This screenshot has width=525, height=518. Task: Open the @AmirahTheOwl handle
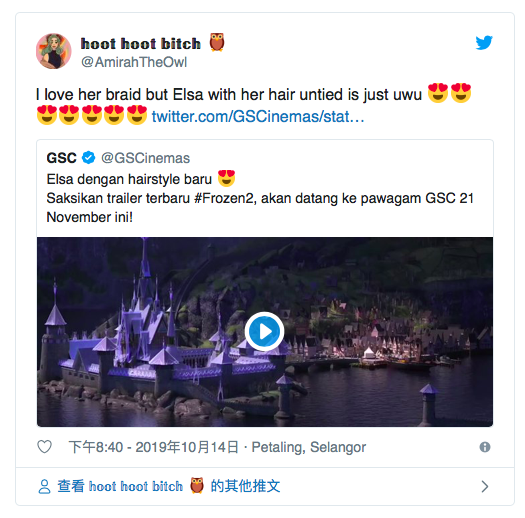(x=134, y=62)
